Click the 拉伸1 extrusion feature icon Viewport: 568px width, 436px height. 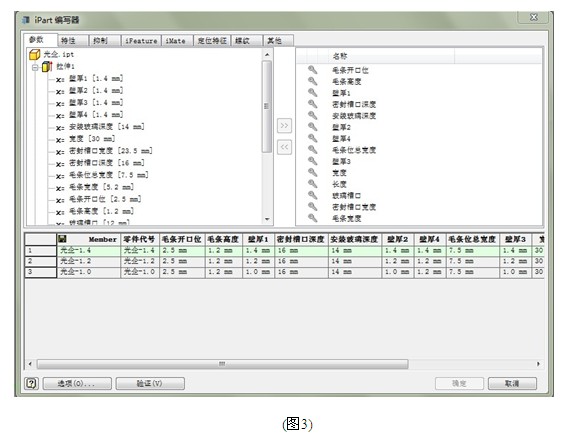(x=47, y=67)
